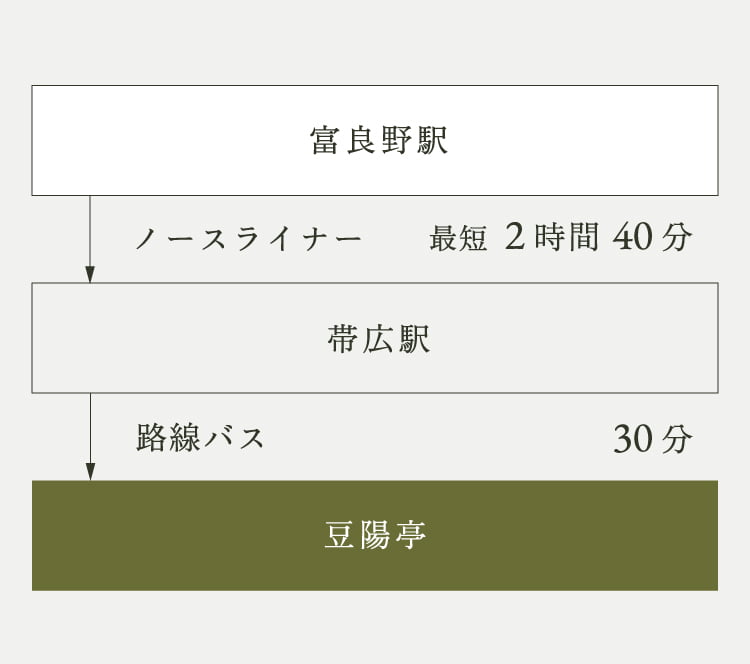This screenshot has height=664, width=750.
Task: Click the 帯広駅 station box
Action: tap(375, 338)
